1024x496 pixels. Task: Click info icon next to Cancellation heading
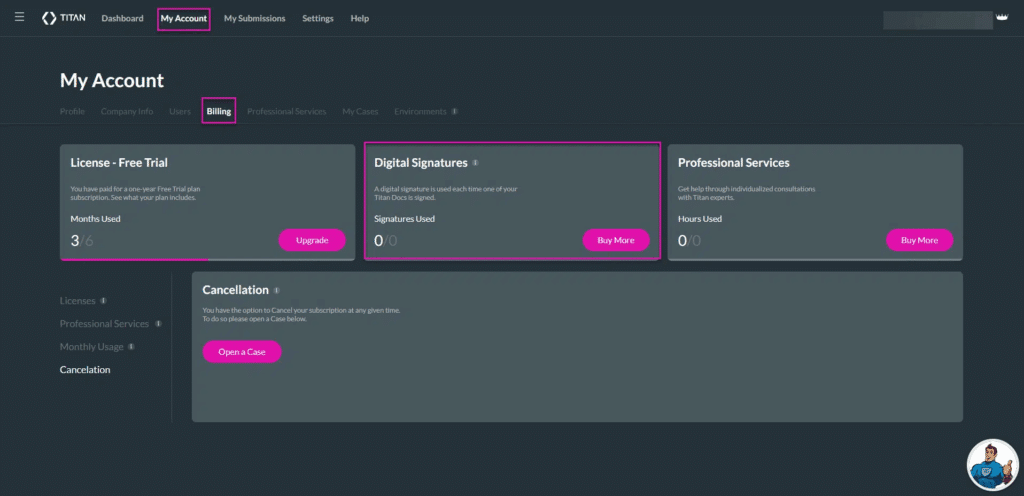click(x=276, y=291)
